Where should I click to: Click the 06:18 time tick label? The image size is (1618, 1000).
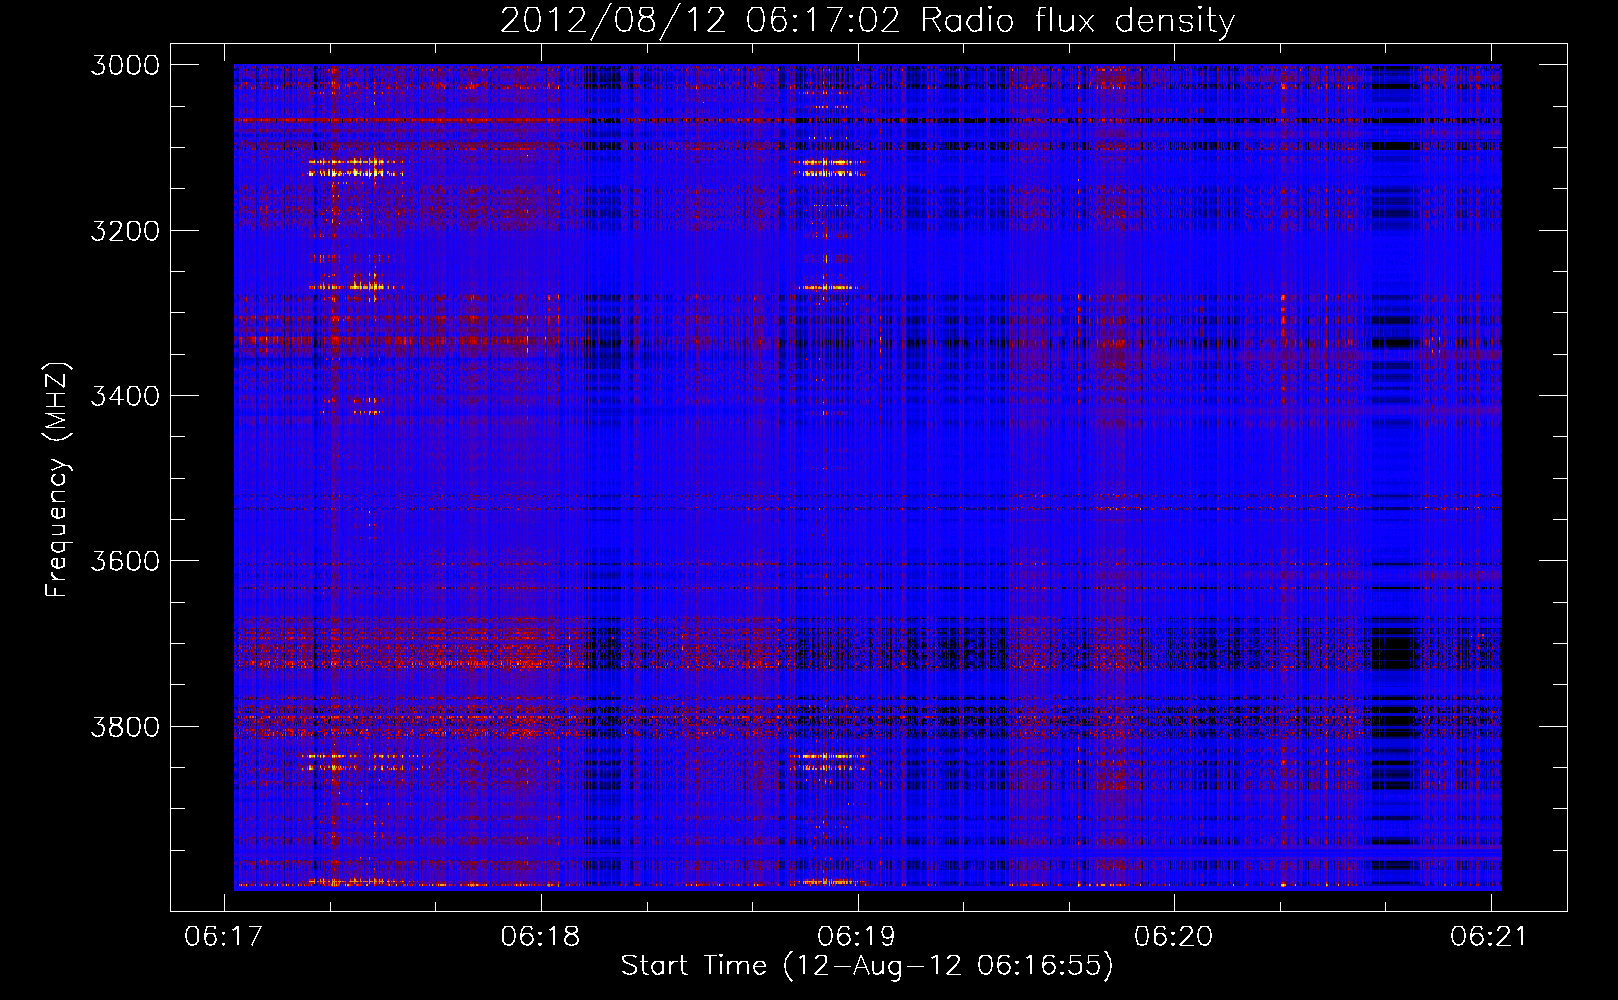pos(540,936)
